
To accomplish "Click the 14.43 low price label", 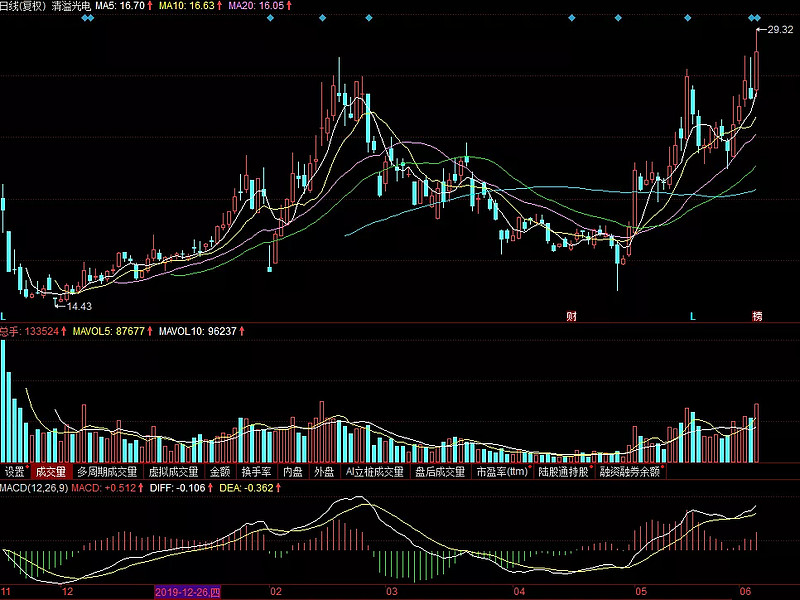I will tap(79, 306).
